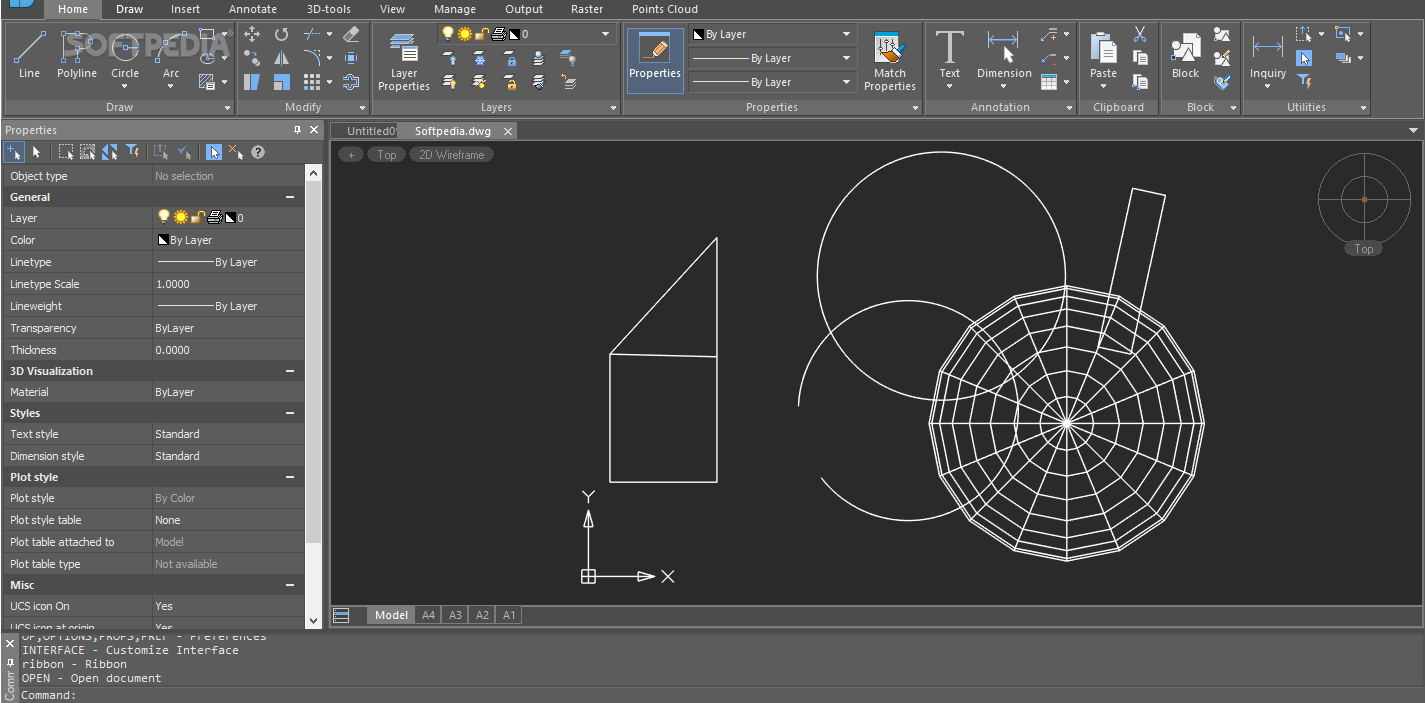Toggle the Properties palette button in ribbon
1426x703 pixels.
pyautogui.click(x=655, y=60)
